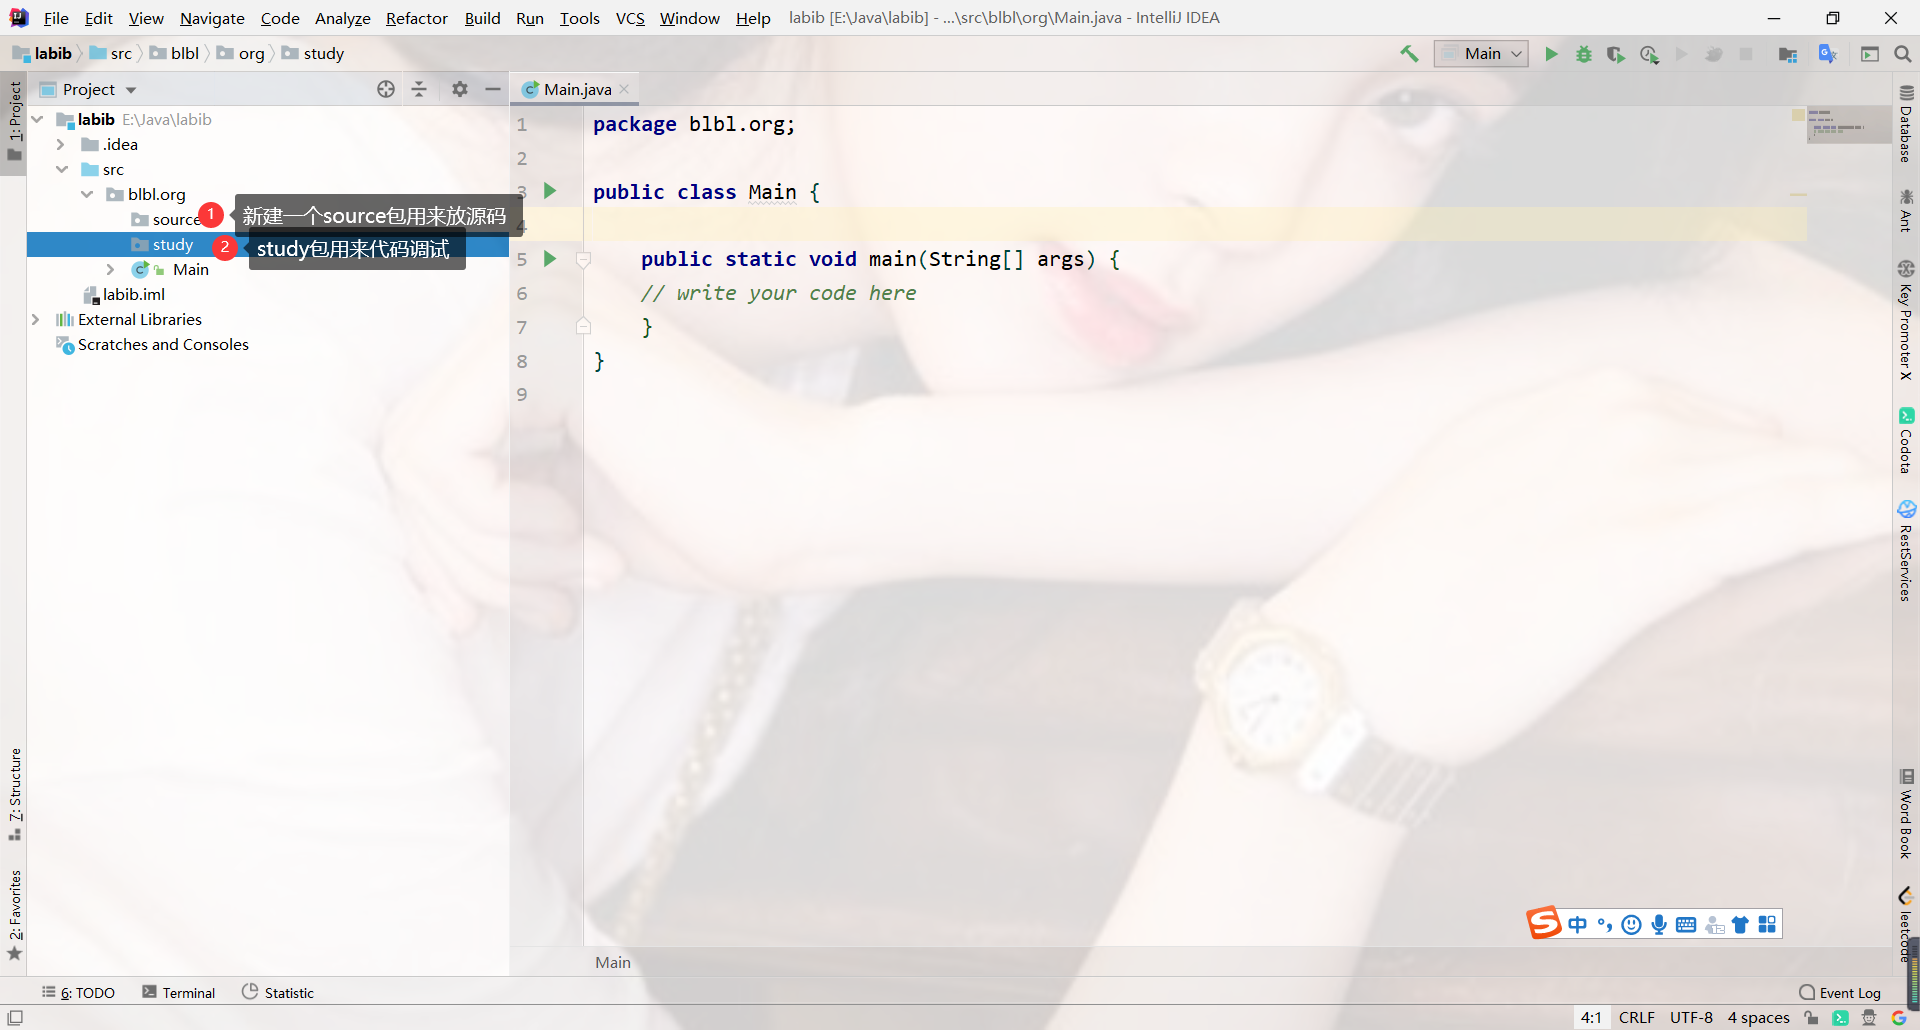Click the Translate plugin icon in the toolbar
The width and height of the screenshot is (1920, 1030).
1828,54
